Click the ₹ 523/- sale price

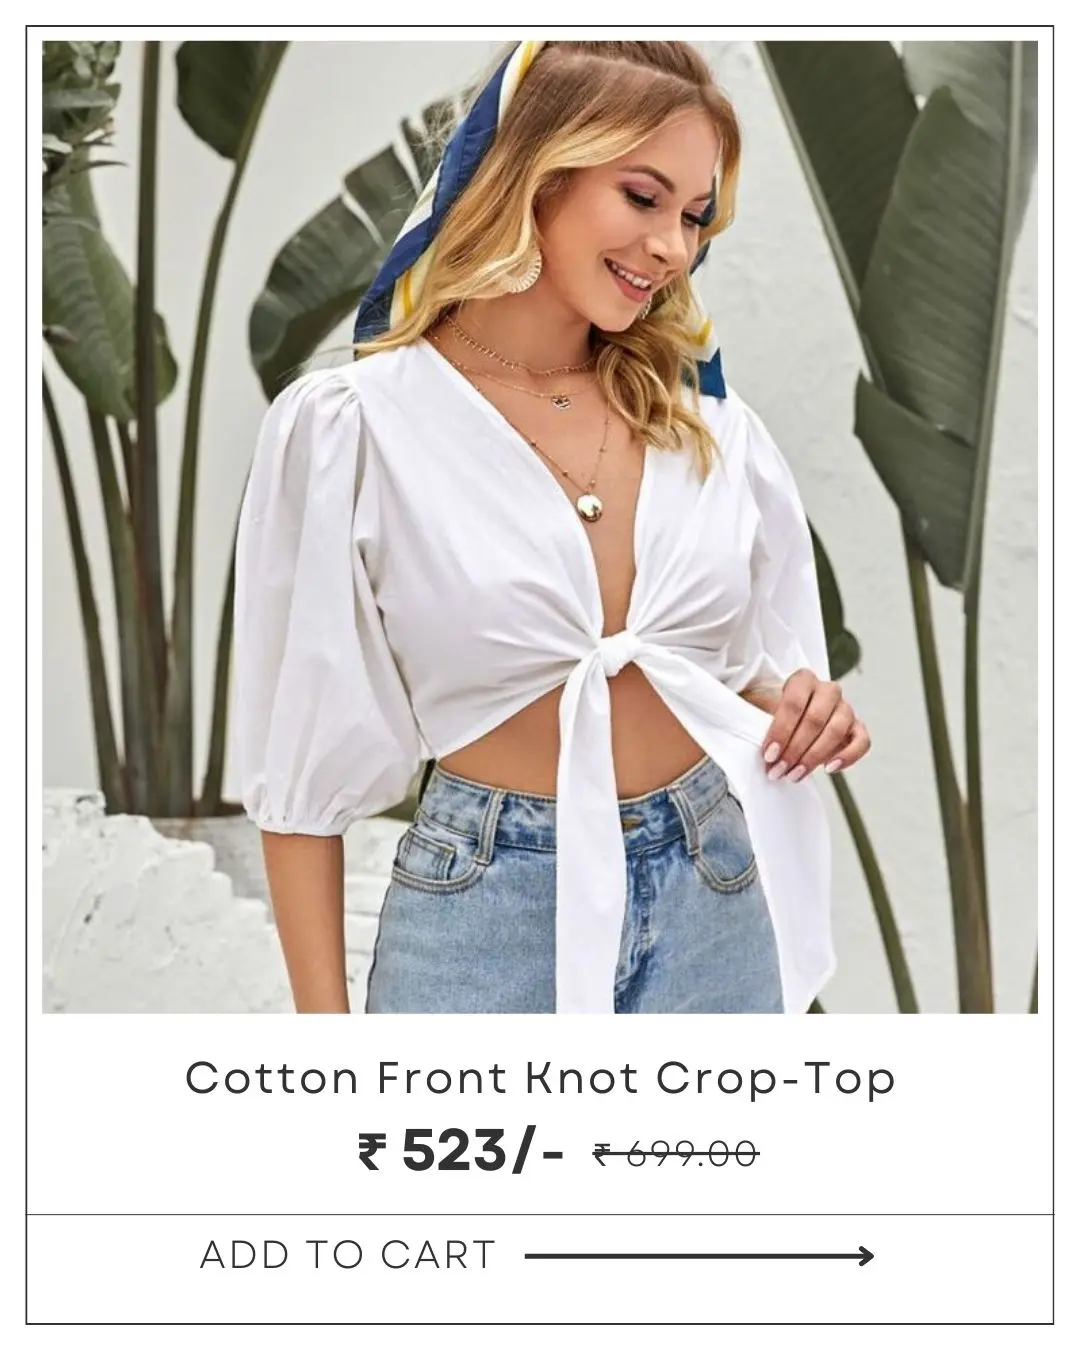pos(460,1153)
